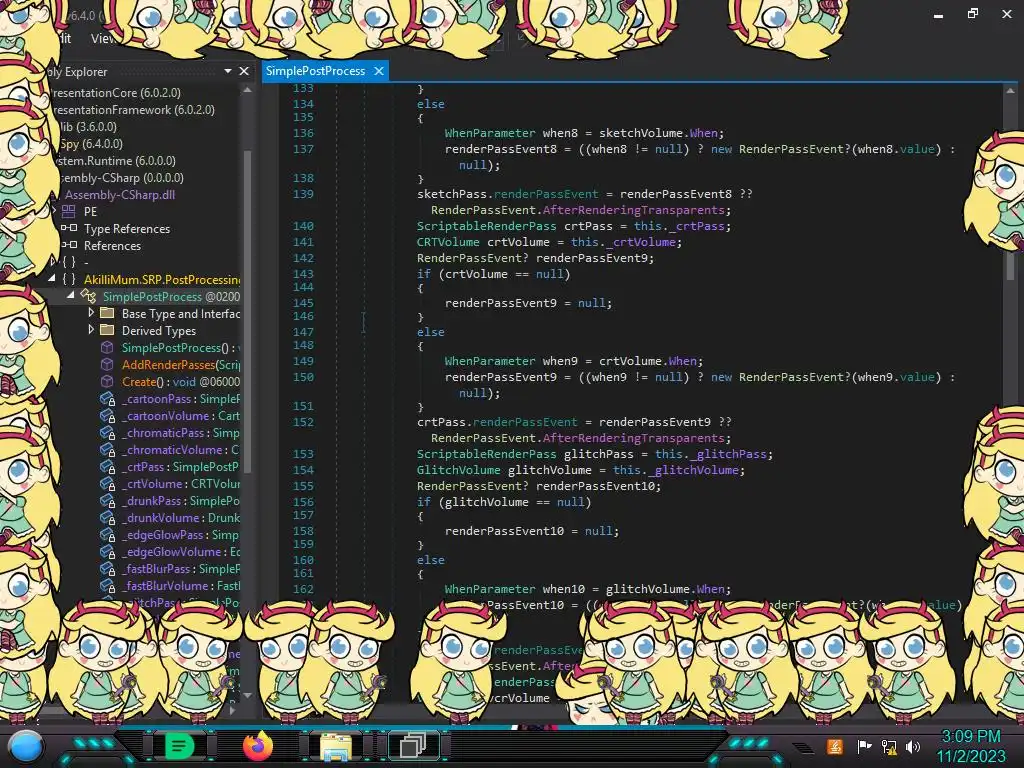
Task: Expand Base Type and Interfaces folder
Action: tap(91, 313)
